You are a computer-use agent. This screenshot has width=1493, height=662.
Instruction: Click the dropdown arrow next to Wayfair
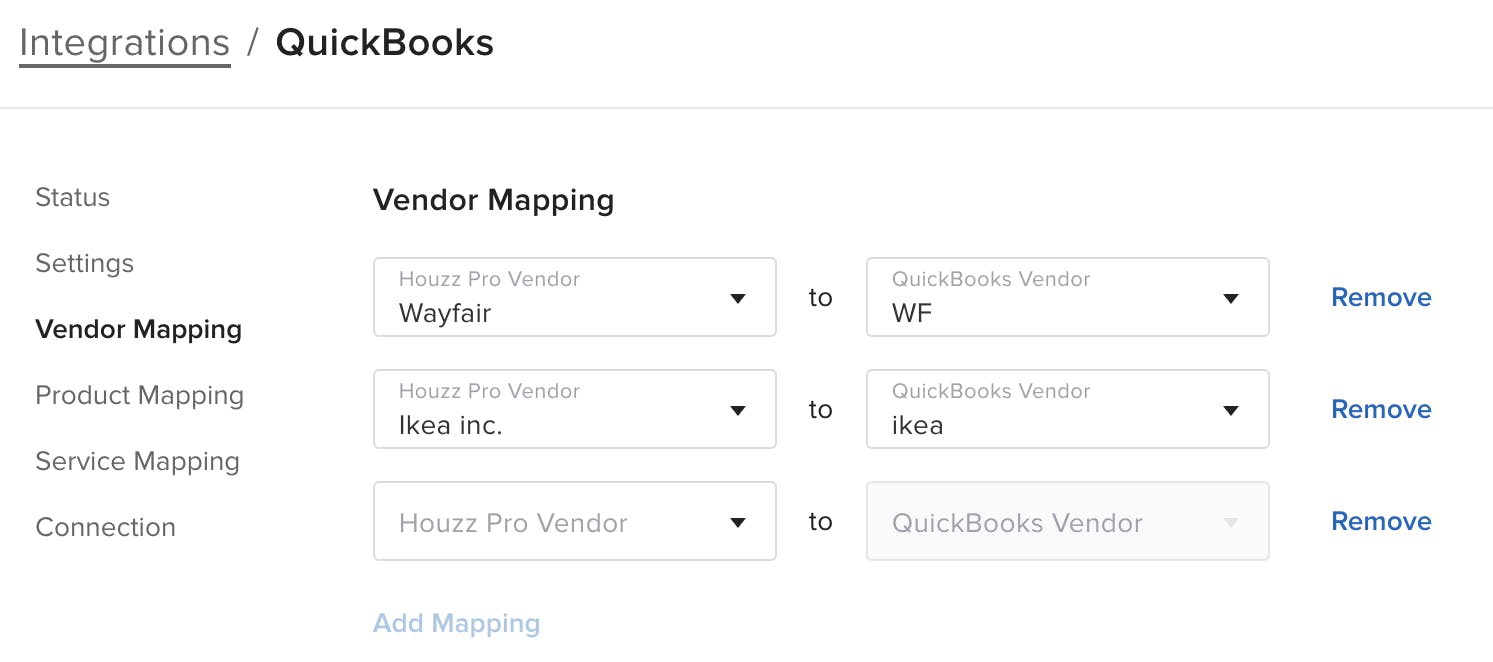click(x=738, y=297)
